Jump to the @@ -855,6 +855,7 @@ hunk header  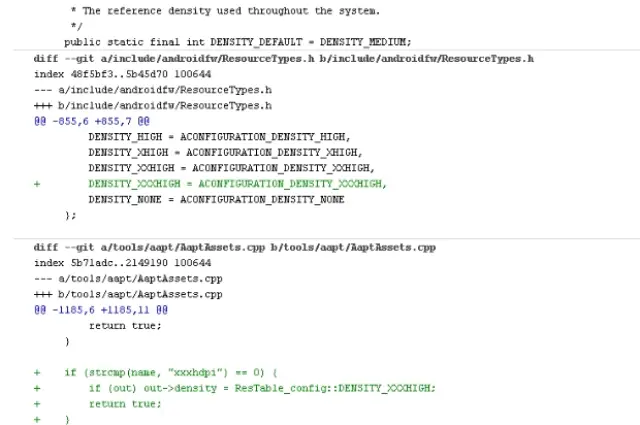pos(91,120)
